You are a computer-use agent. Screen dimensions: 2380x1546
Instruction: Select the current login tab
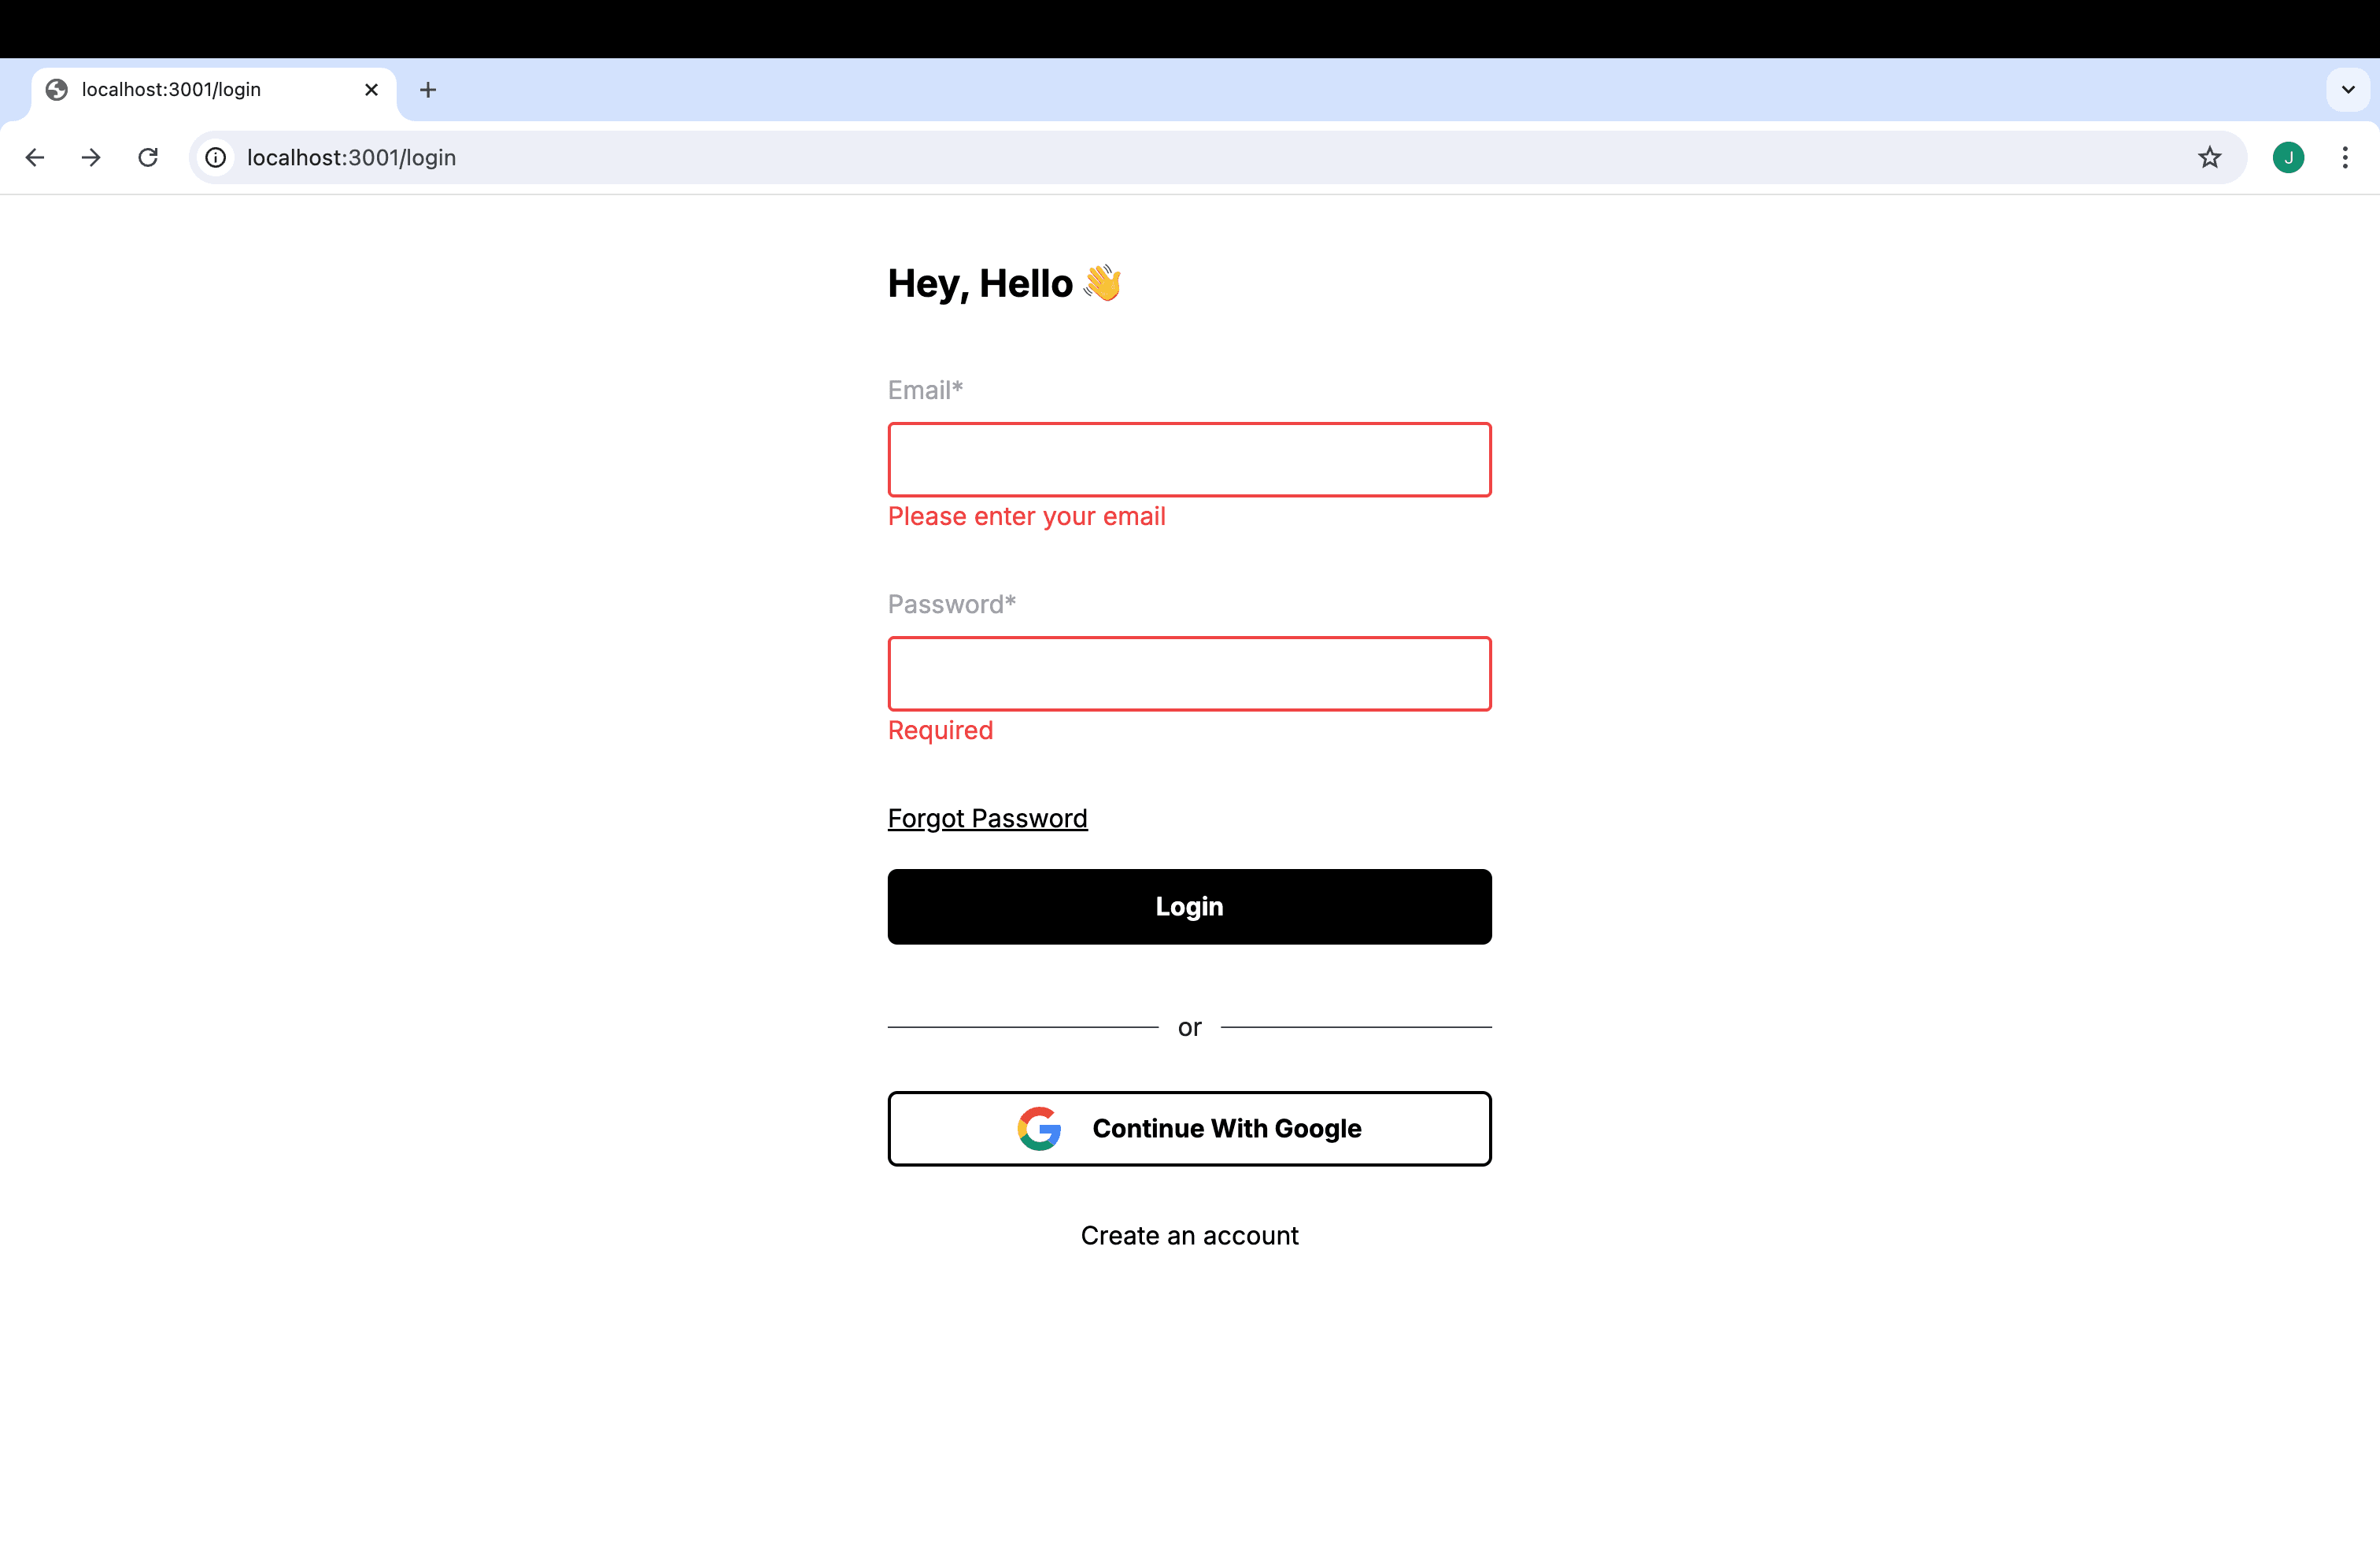(208, 88)
